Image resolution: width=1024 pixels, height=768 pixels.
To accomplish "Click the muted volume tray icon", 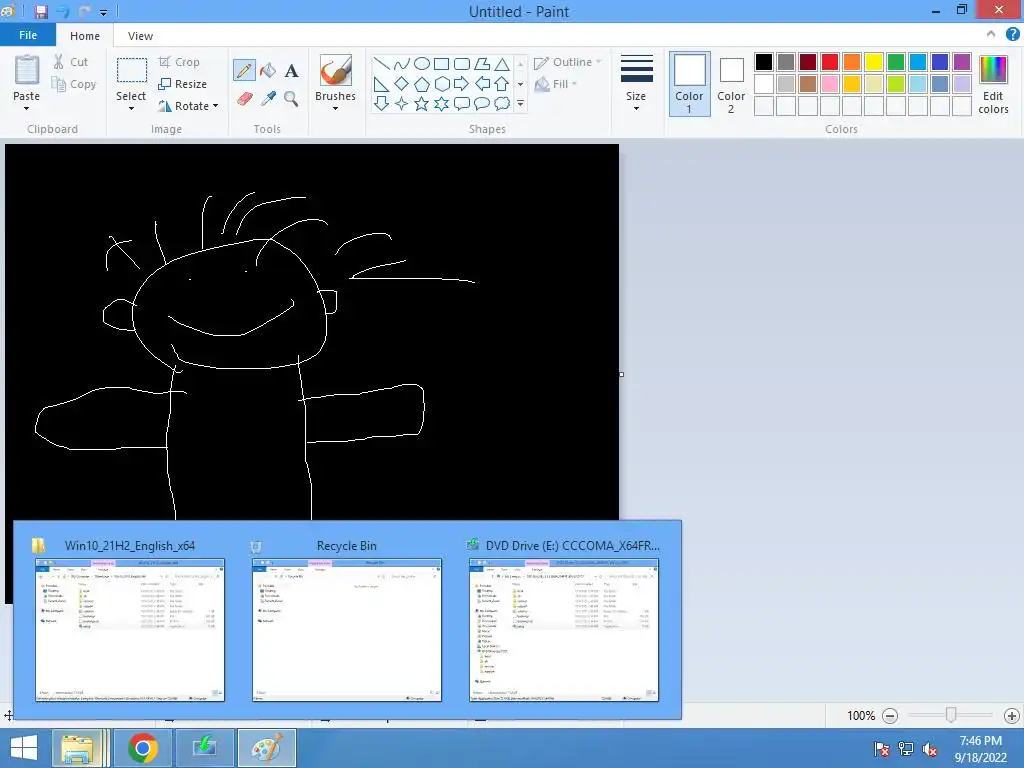I will (x=929, y=749).
